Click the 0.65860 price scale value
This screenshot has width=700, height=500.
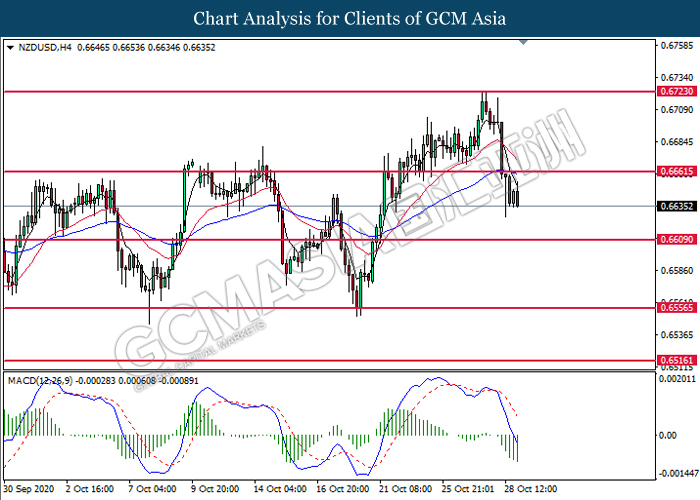pyautogui.click(x=677, y=271)
